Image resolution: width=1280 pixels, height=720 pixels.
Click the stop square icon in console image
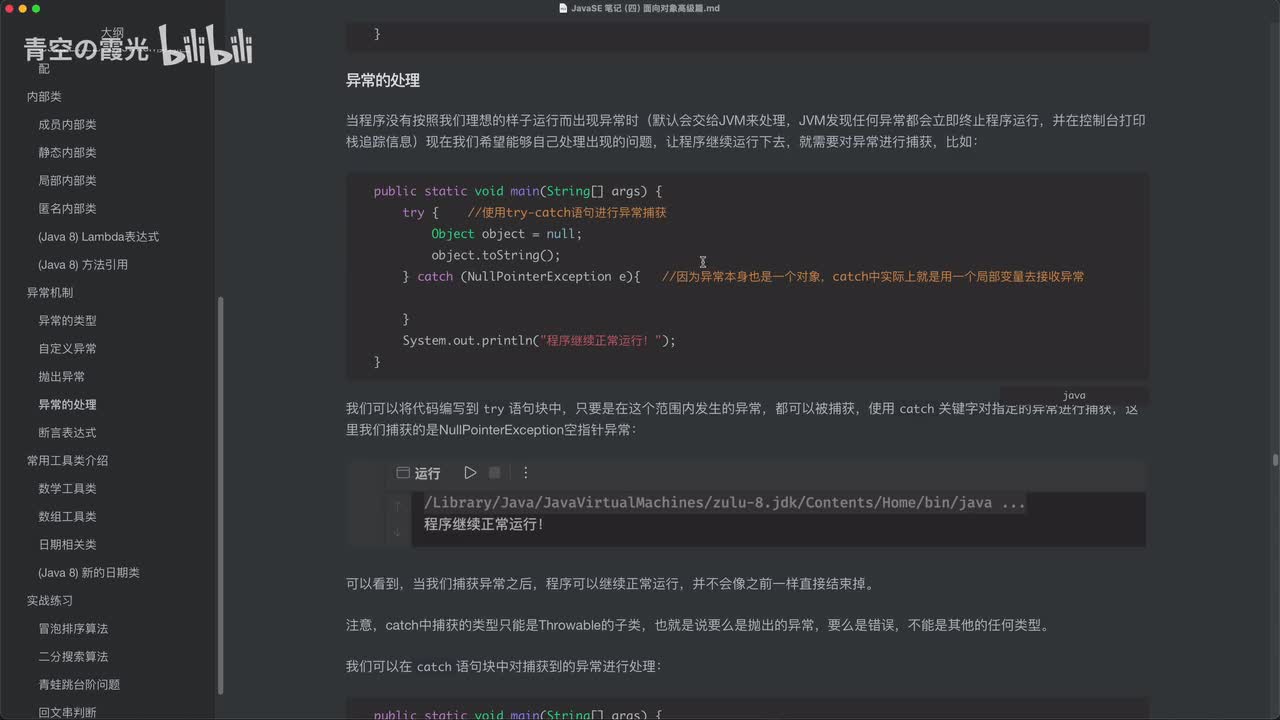point(495,473)
